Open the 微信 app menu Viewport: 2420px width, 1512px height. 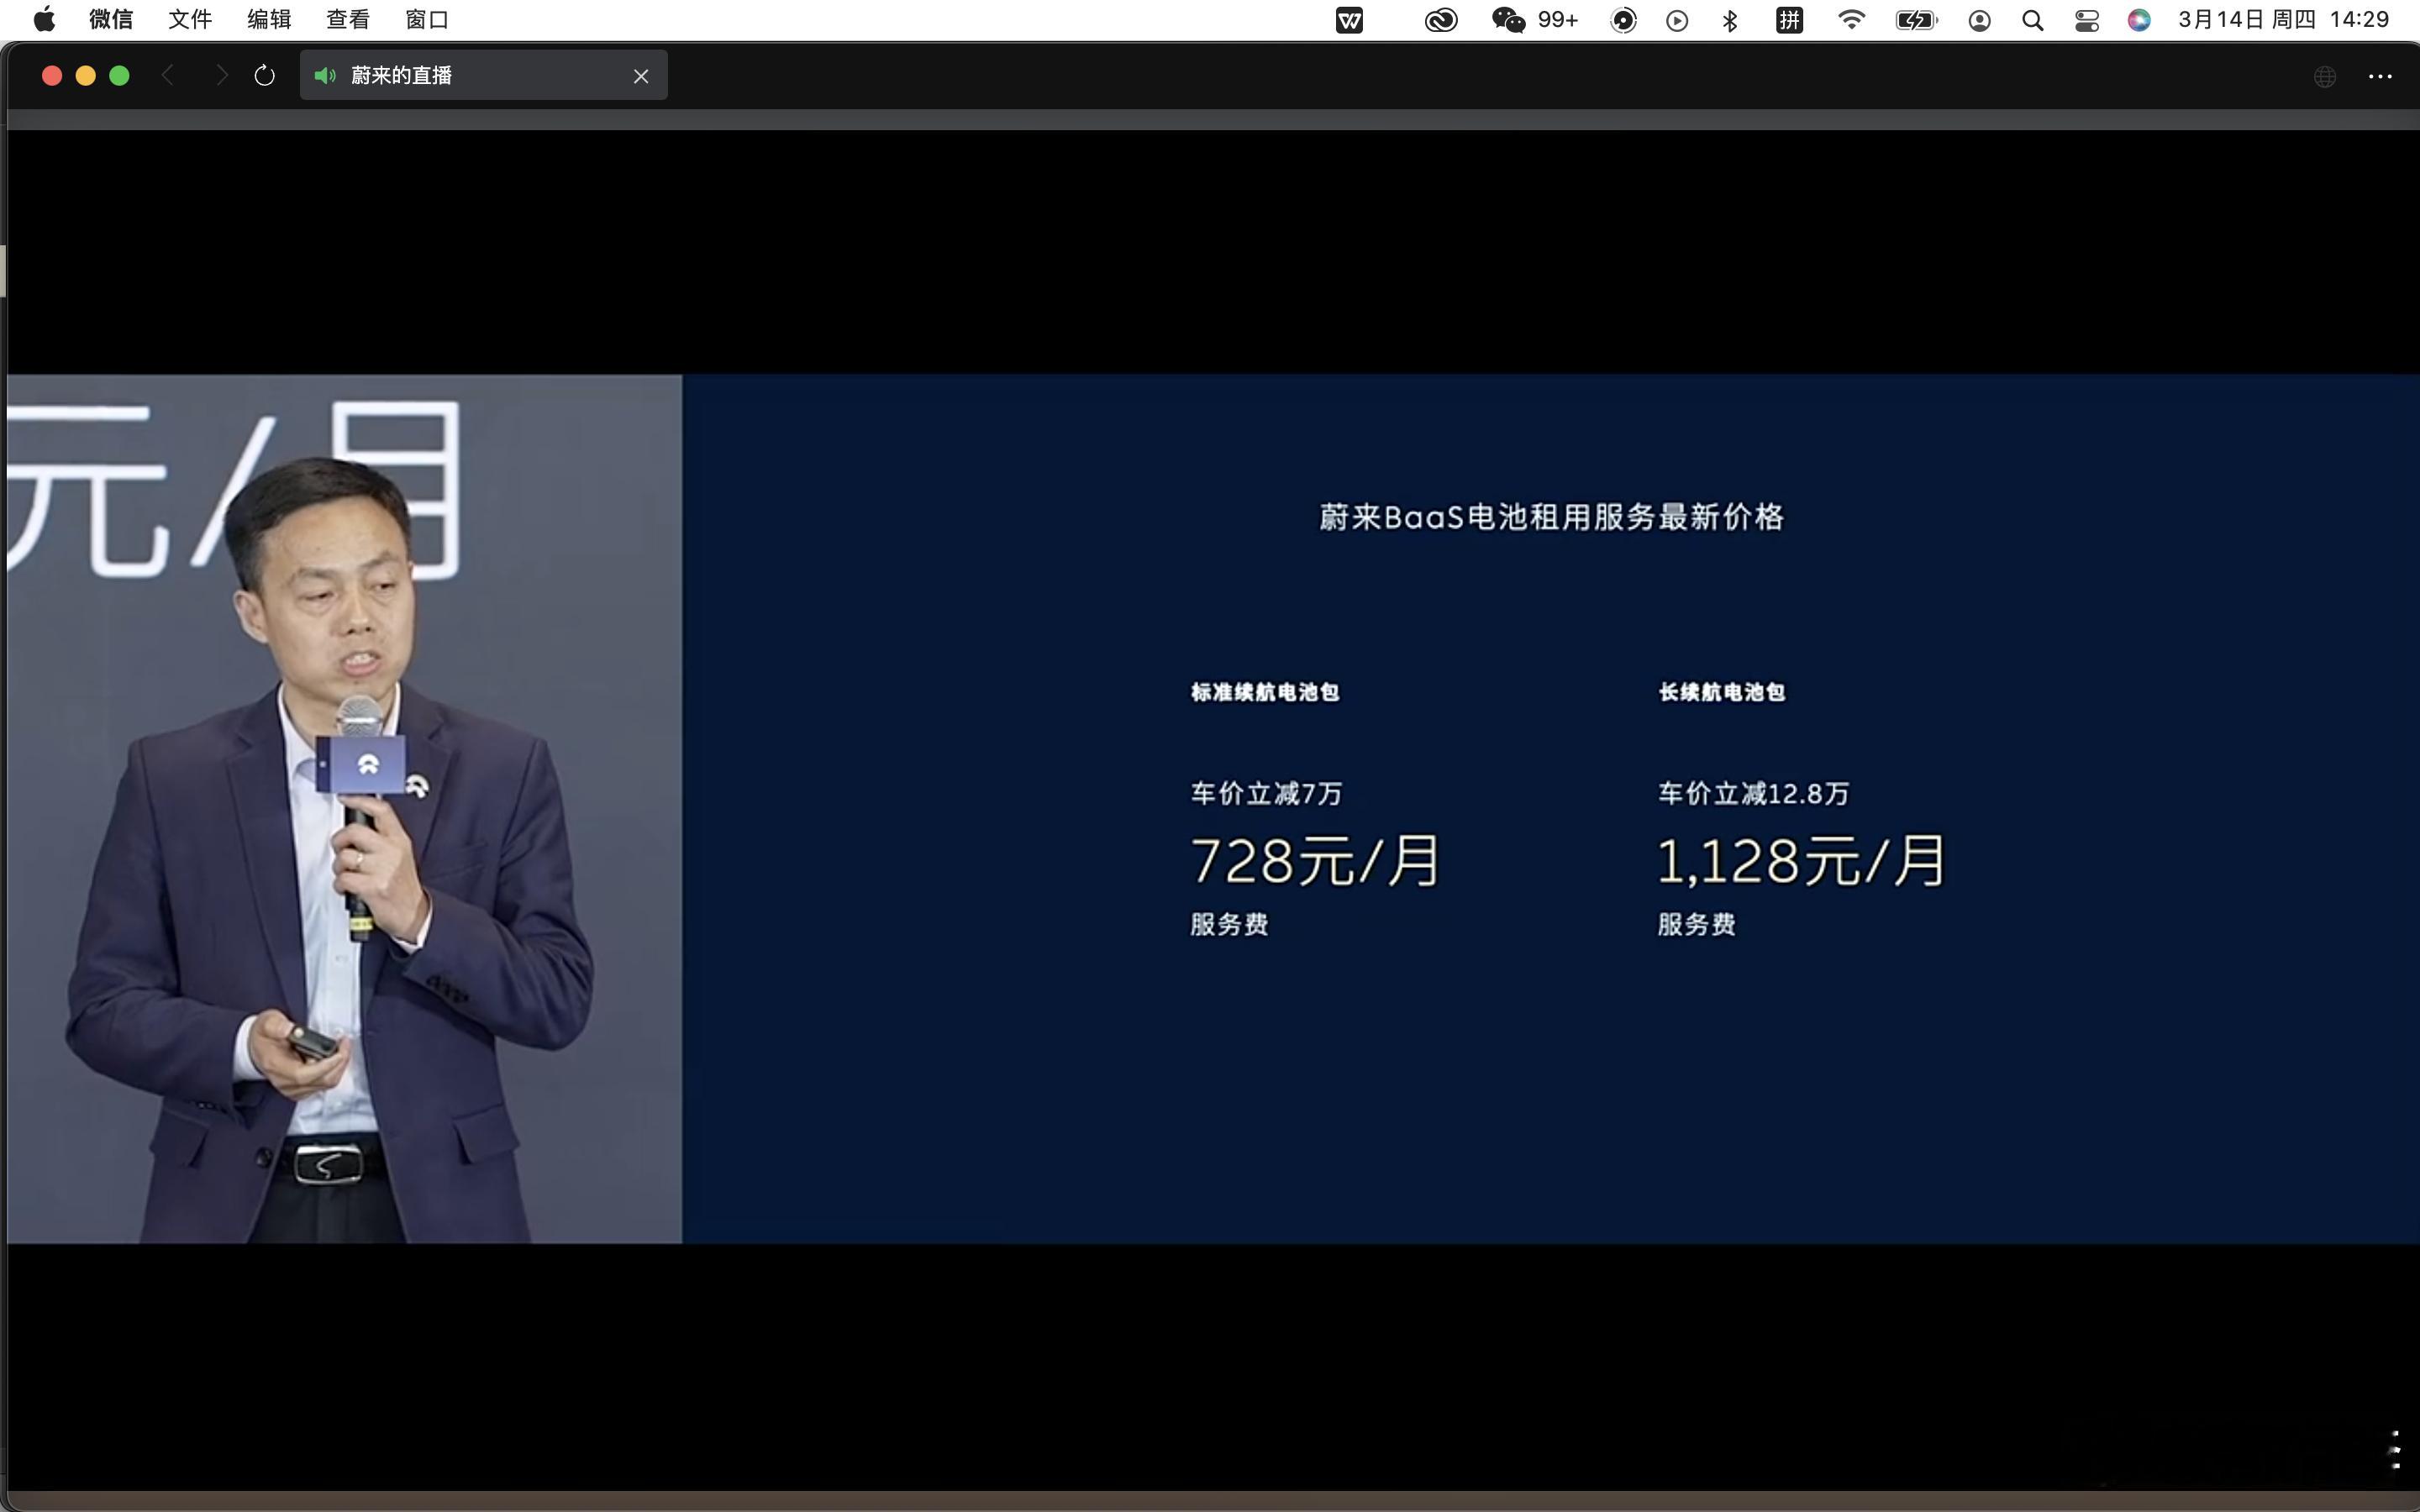(x=110, y=19)
